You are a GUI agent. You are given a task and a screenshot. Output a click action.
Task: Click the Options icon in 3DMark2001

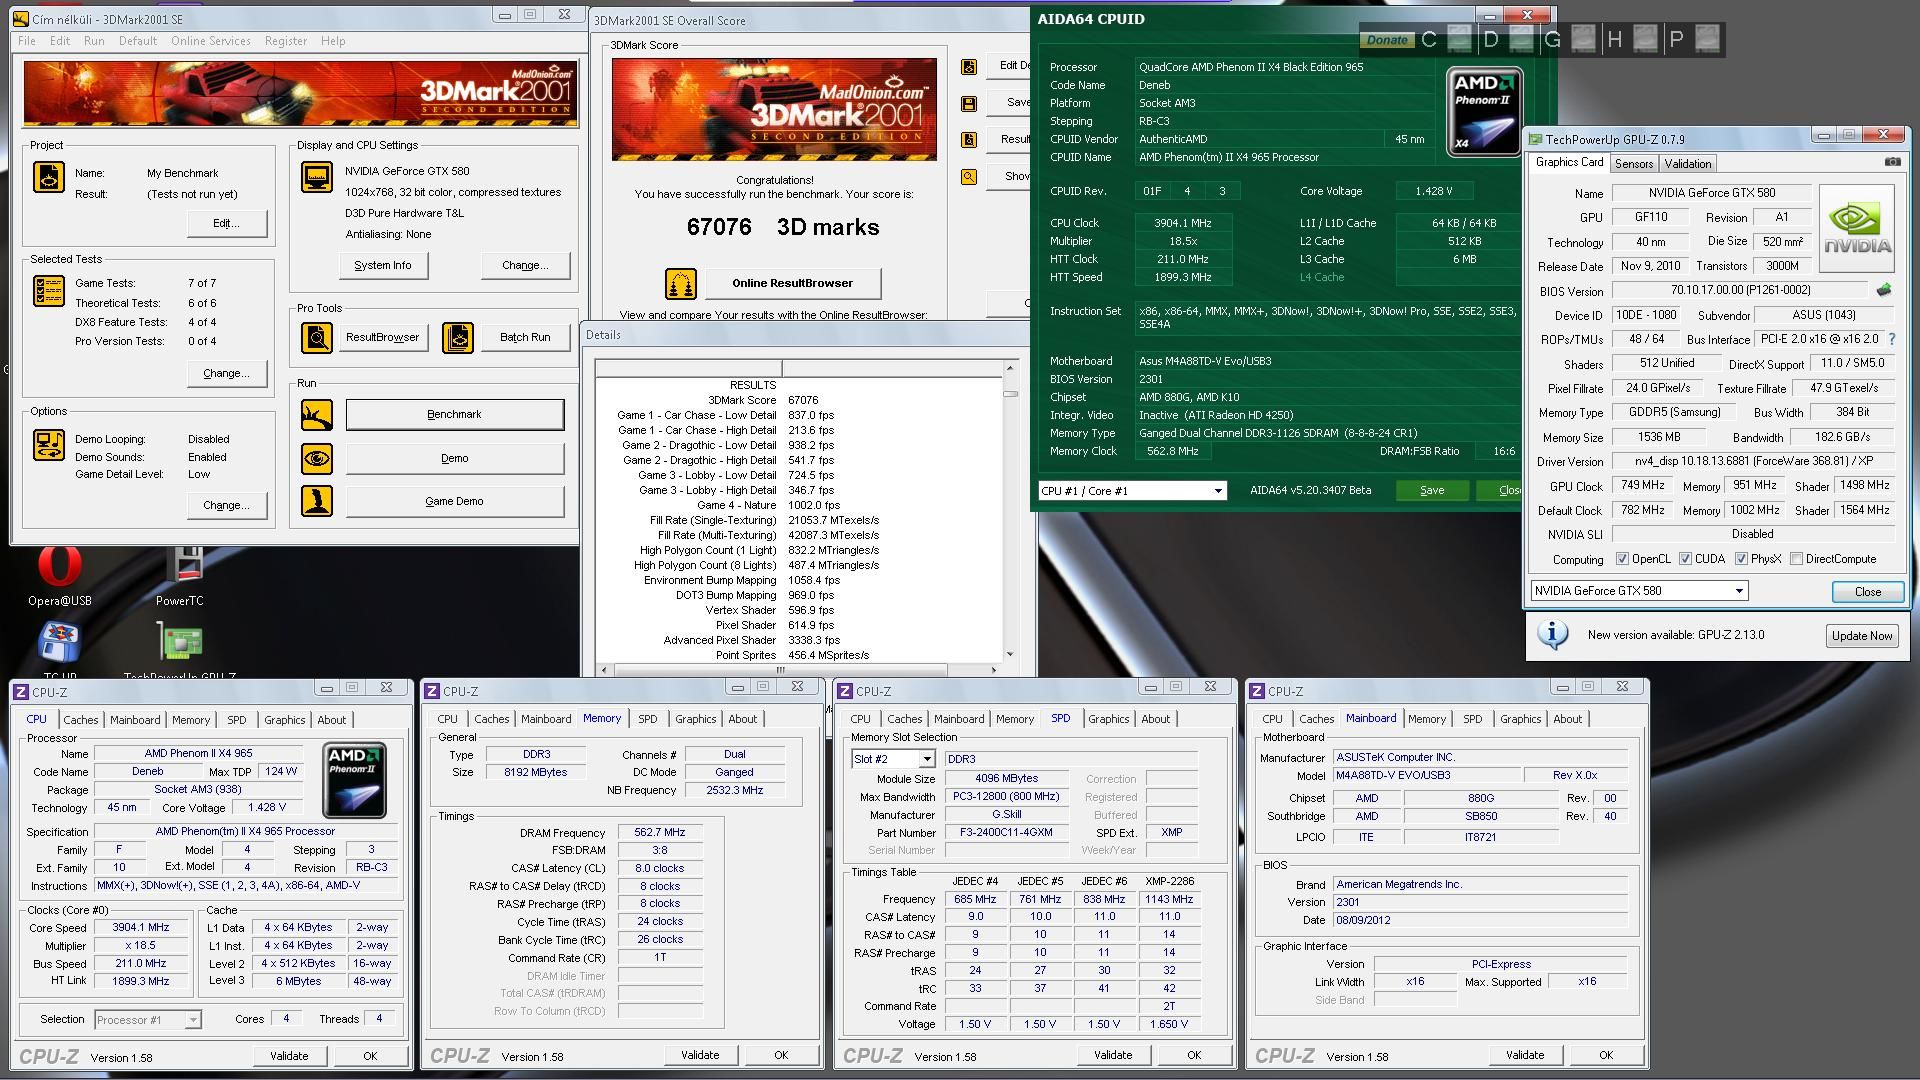click(x=49, y=445)
